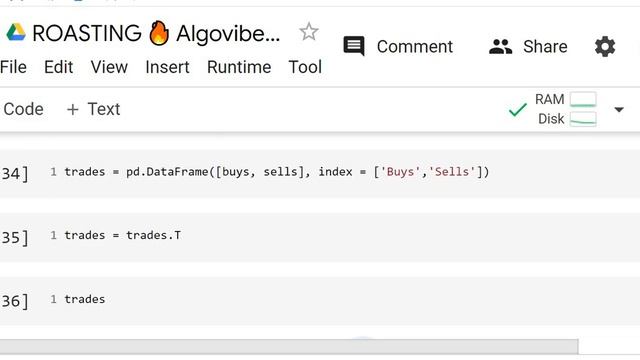640x360 pixels.
Task: Add a new Code cell
Action: (x=22, y=109)
